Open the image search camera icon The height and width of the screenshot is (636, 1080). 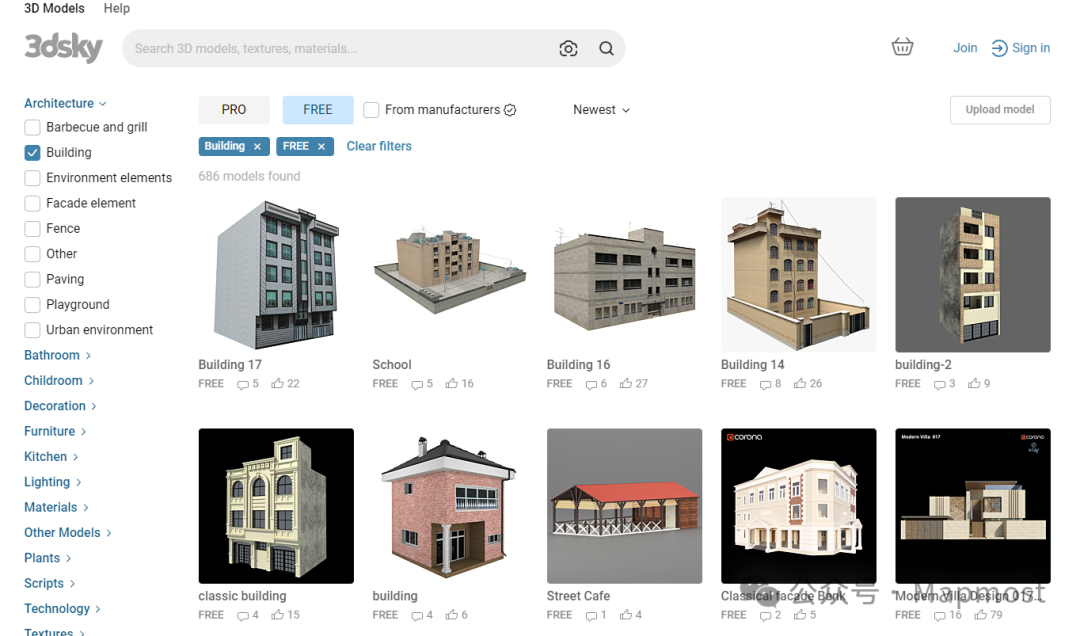click(x=568, y=48)
